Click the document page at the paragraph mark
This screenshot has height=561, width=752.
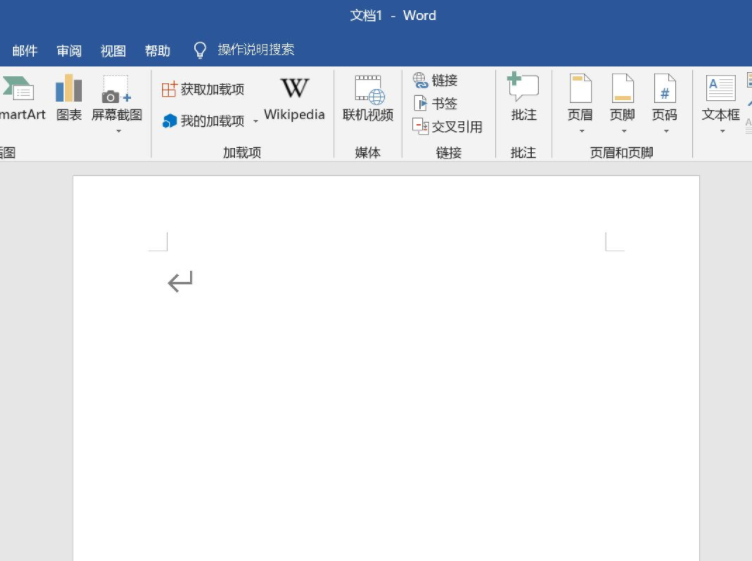click(180, 282)
